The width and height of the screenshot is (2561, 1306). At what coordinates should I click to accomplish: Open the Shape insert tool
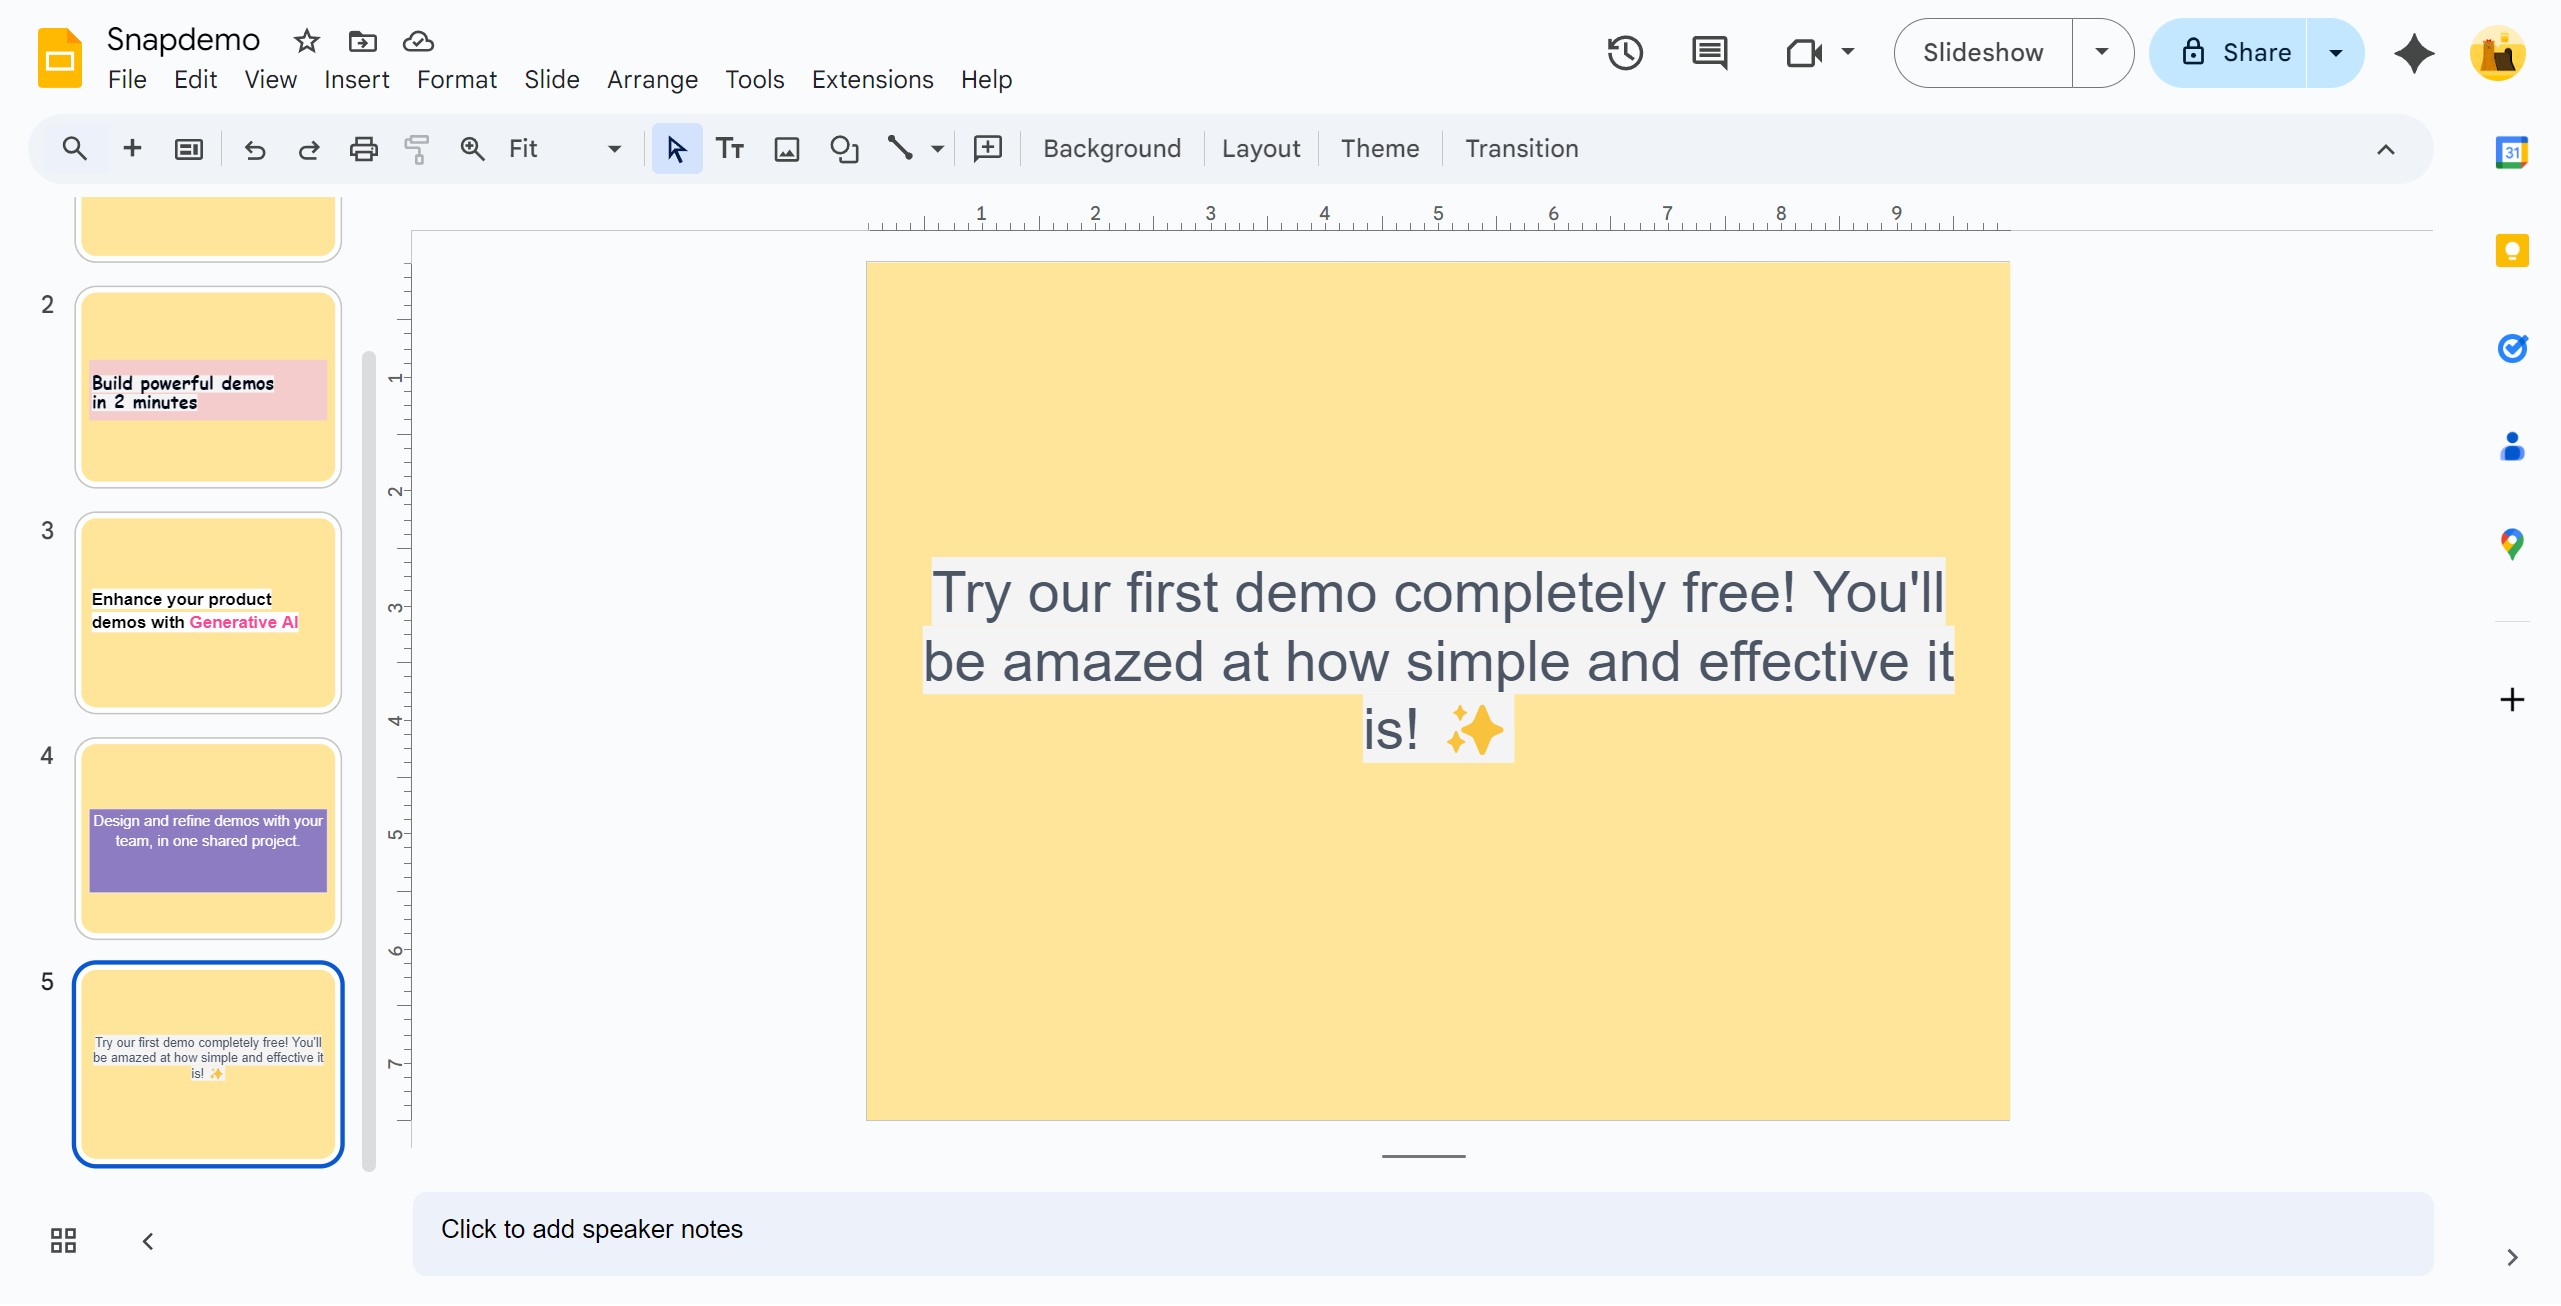[x=845, y=149]
